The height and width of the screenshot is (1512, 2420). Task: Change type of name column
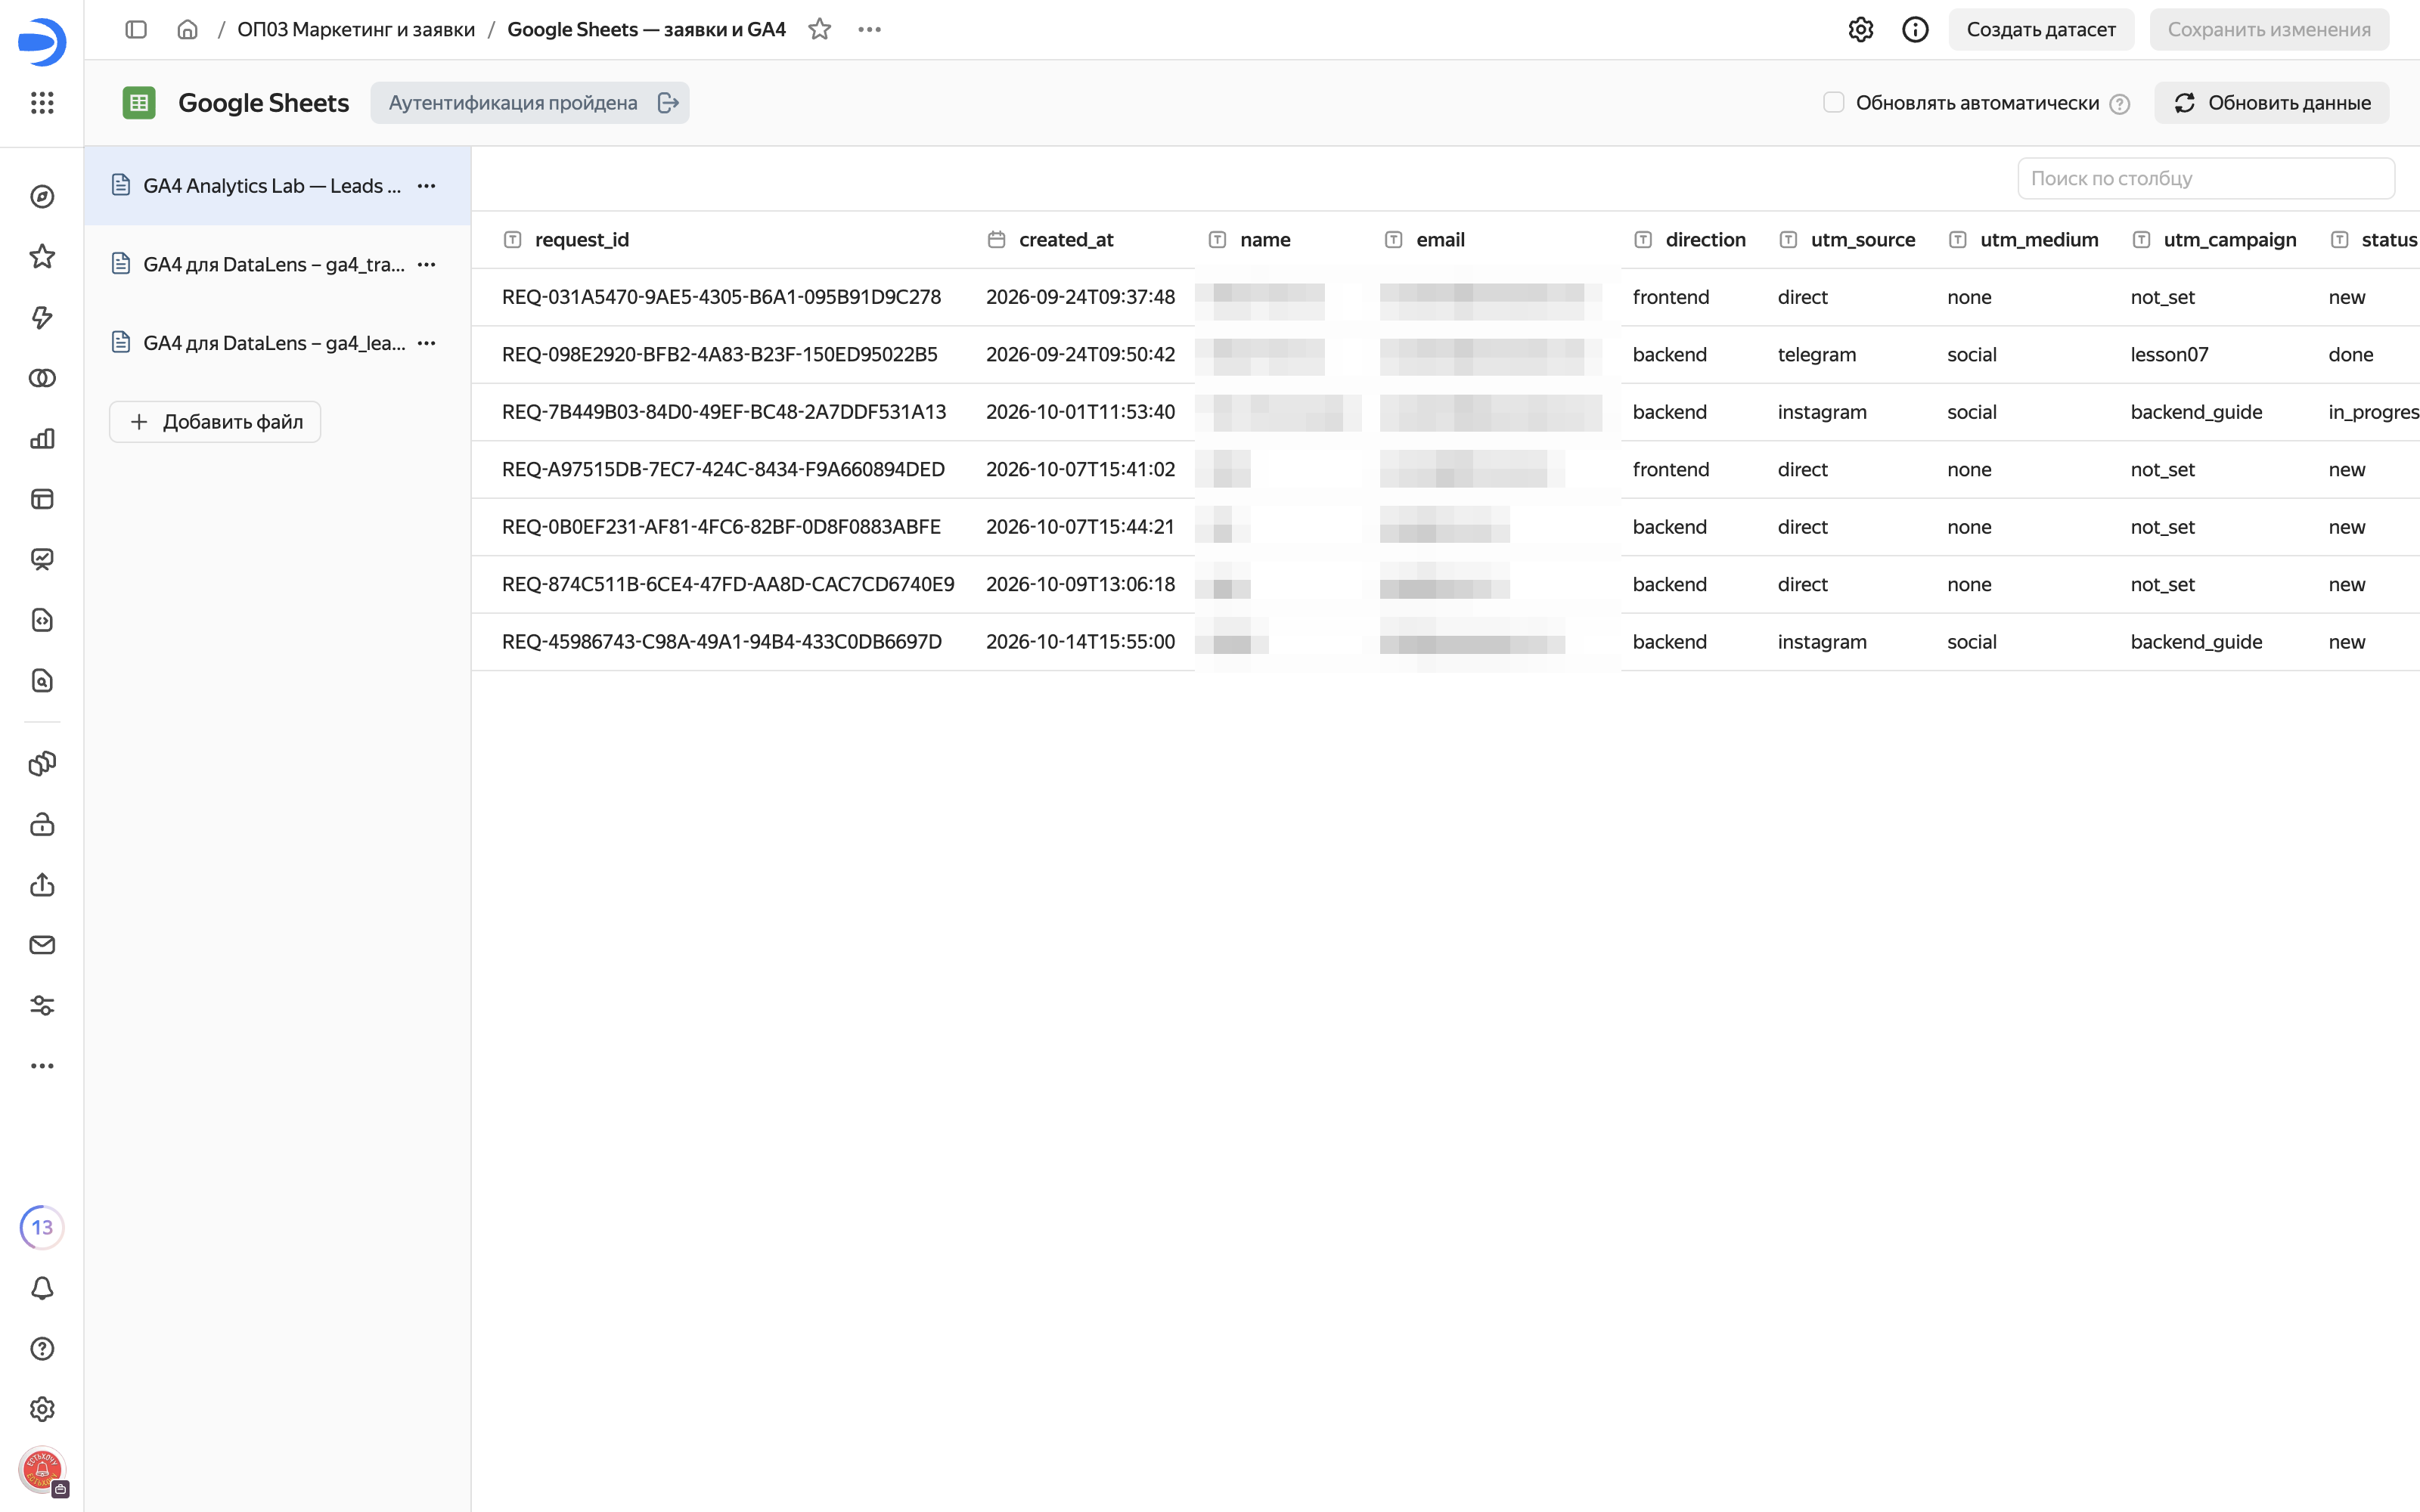coord(1217,239)
